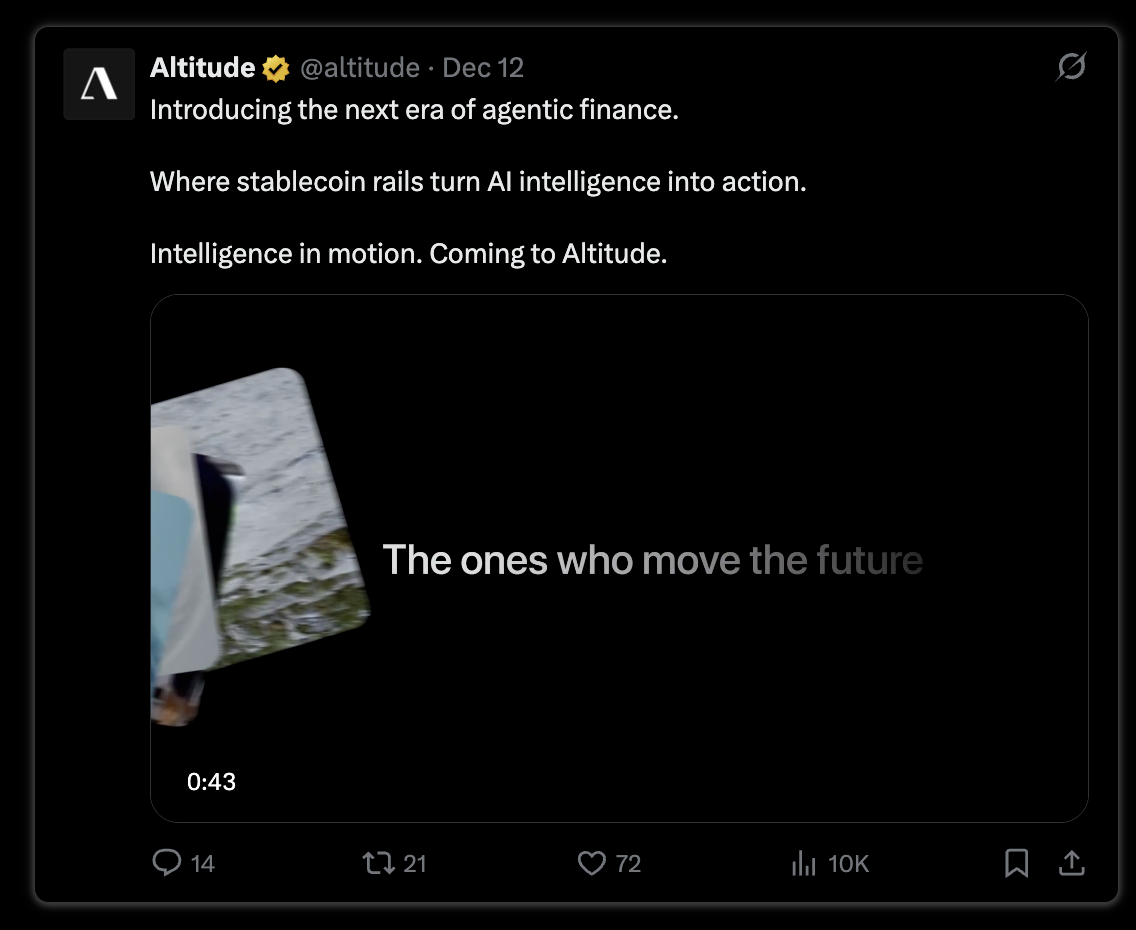
Task: Click the 'Introducing the next era of agentic finance' text
Action: coord(414,110)
